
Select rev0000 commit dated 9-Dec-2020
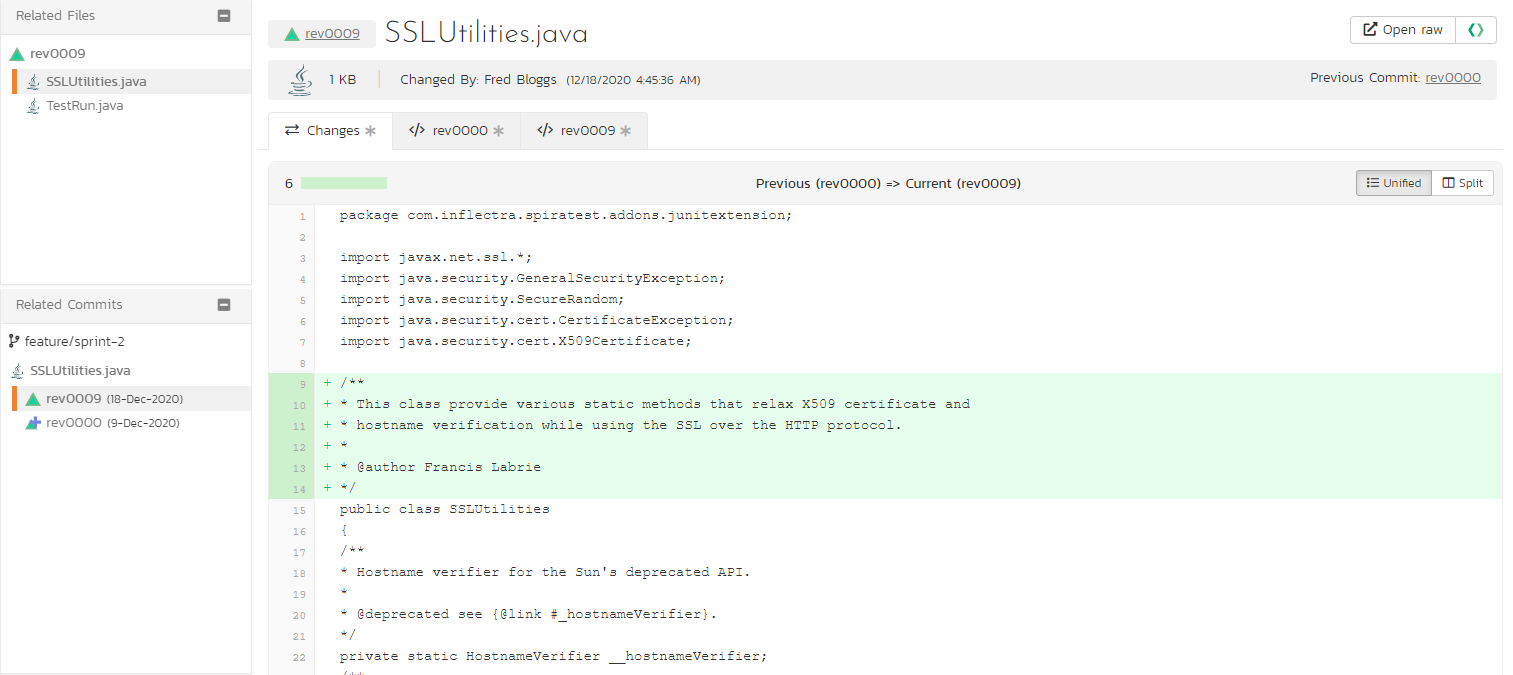[113, 423]
